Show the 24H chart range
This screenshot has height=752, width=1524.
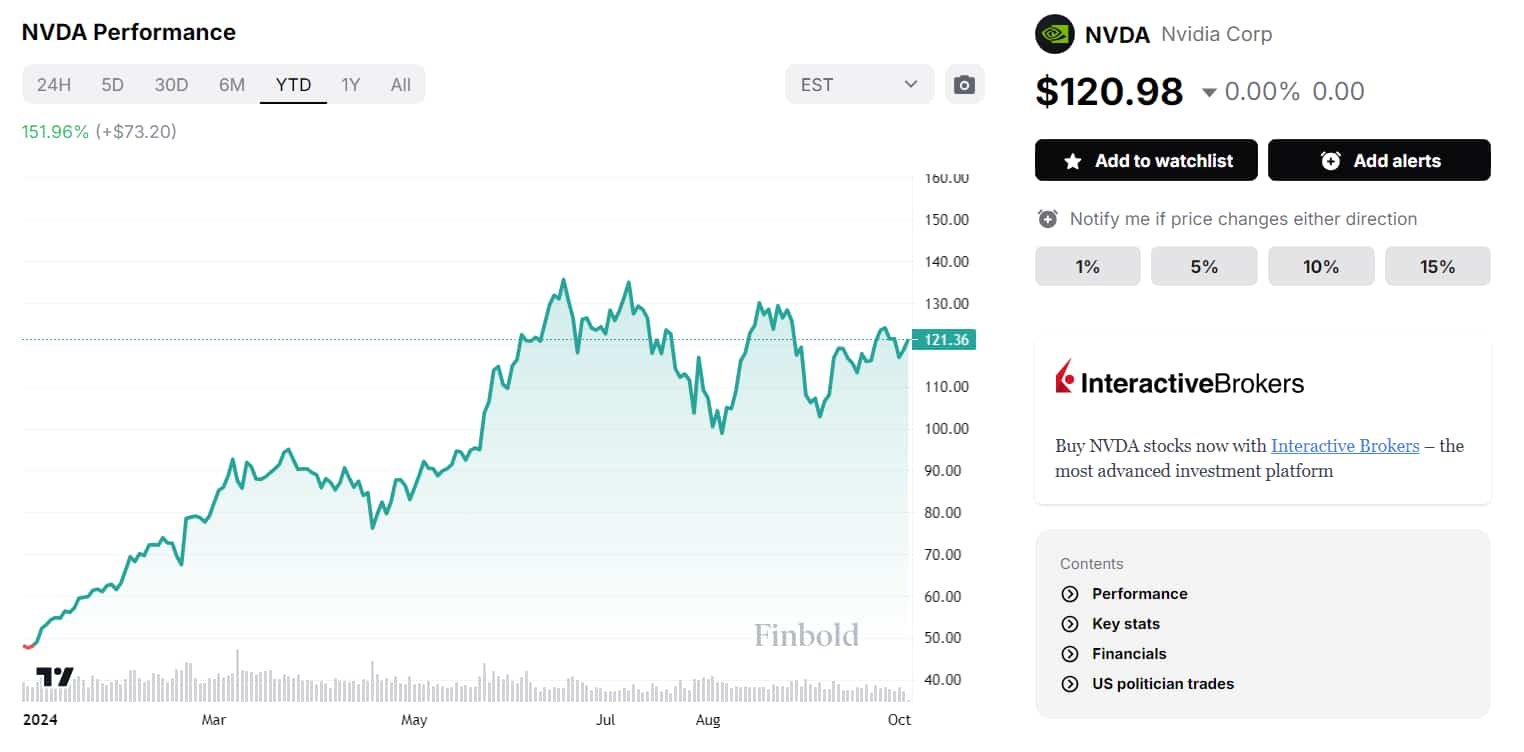(x=54, y=84)
